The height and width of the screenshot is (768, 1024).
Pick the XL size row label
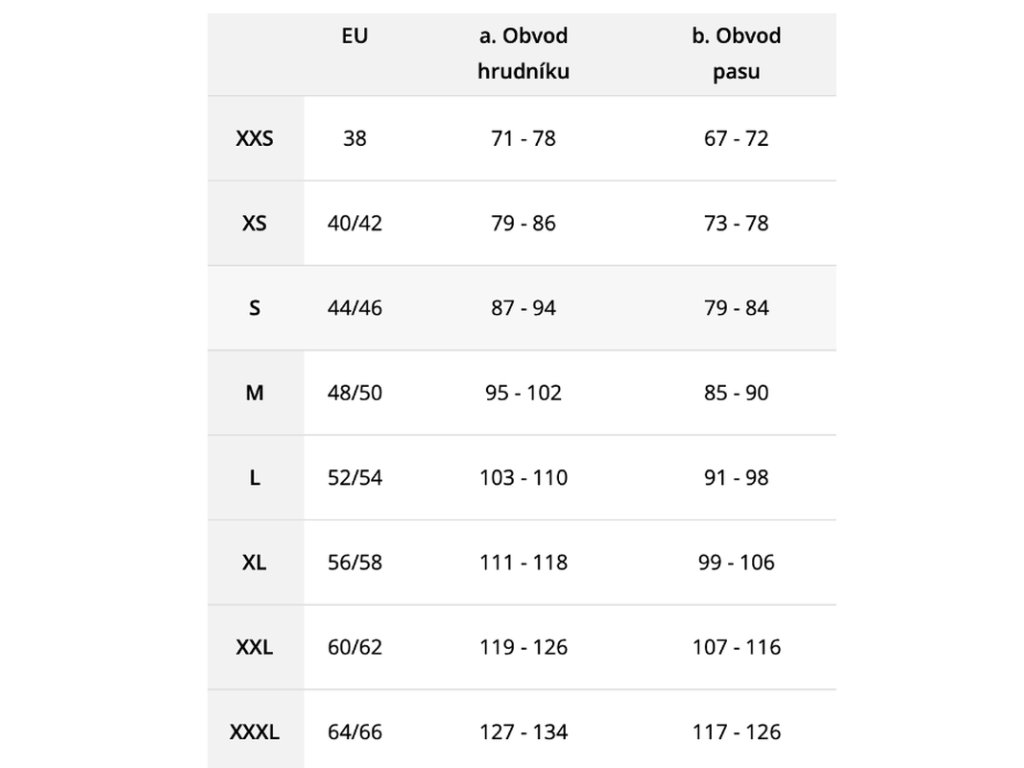pos(255,562)
